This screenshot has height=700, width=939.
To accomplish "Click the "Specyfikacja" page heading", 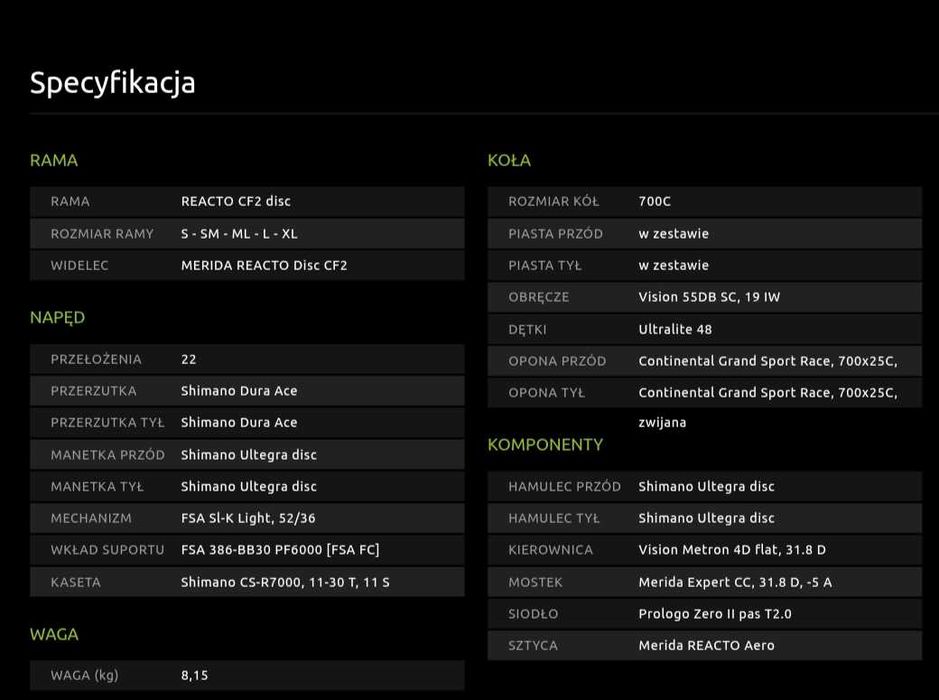I will tap(113, 83).
